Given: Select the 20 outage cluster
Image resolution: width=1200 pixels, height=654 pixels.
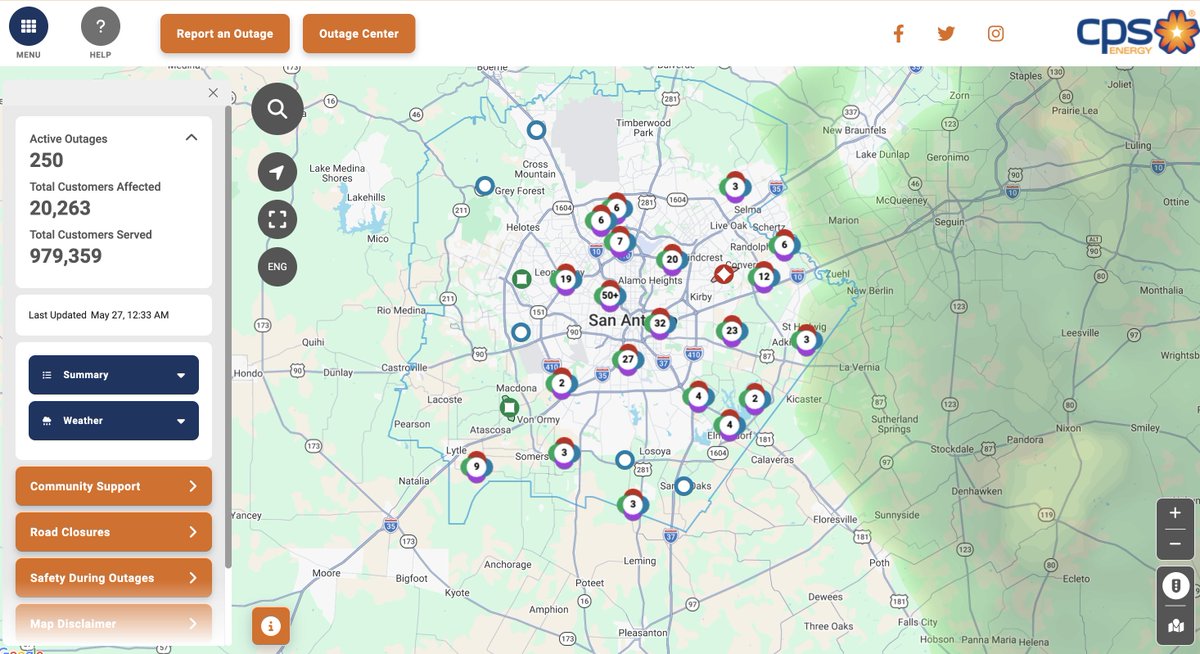Looking at the screenshot, I should [672, 259].
